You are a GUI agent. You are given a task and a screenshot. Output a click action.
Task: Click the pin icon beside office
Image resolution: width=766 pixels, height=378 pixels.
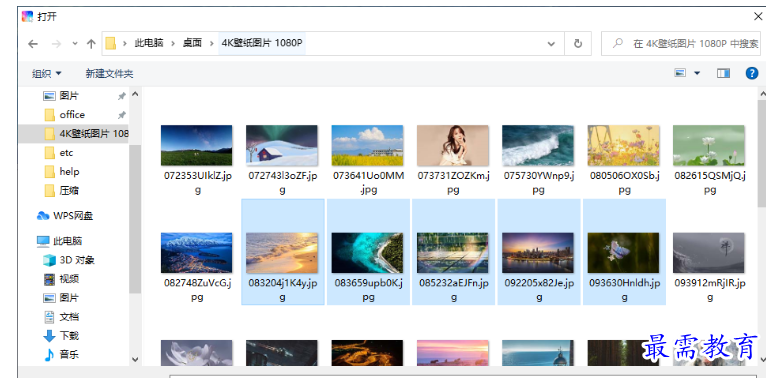click(122, 115)
